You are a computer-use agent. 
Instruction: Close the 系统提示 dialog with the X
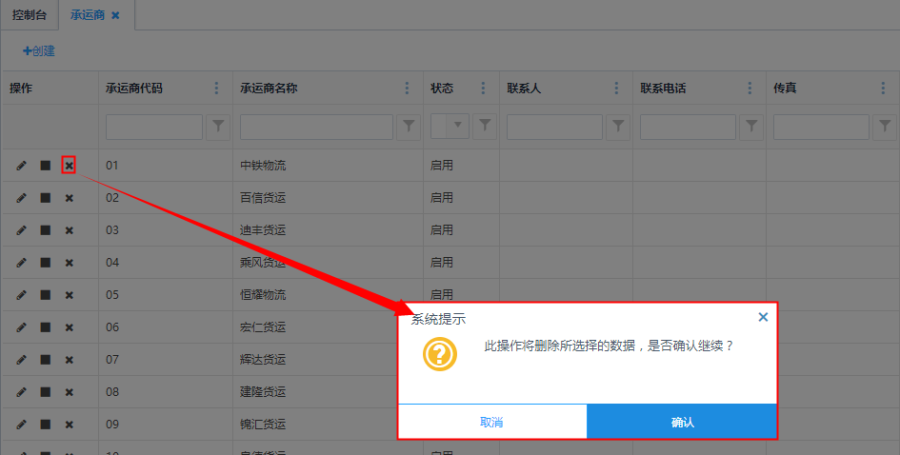coord(763,317)
